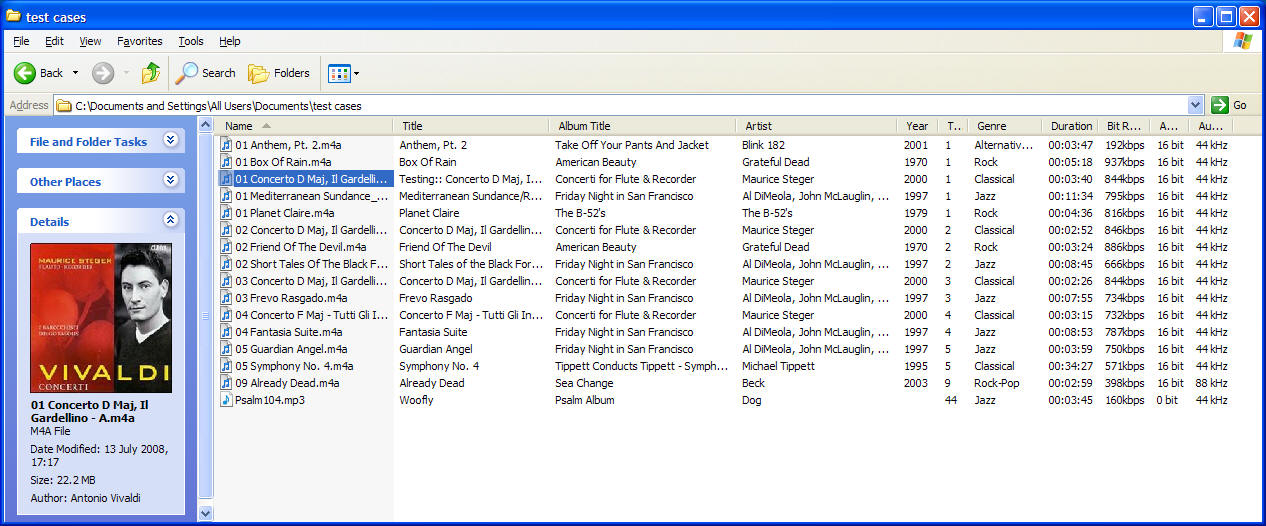Viewport: 1266px width, 526px height.
Task: Click the 'The B-52's' album title cell
Action: tap(580, 213)
